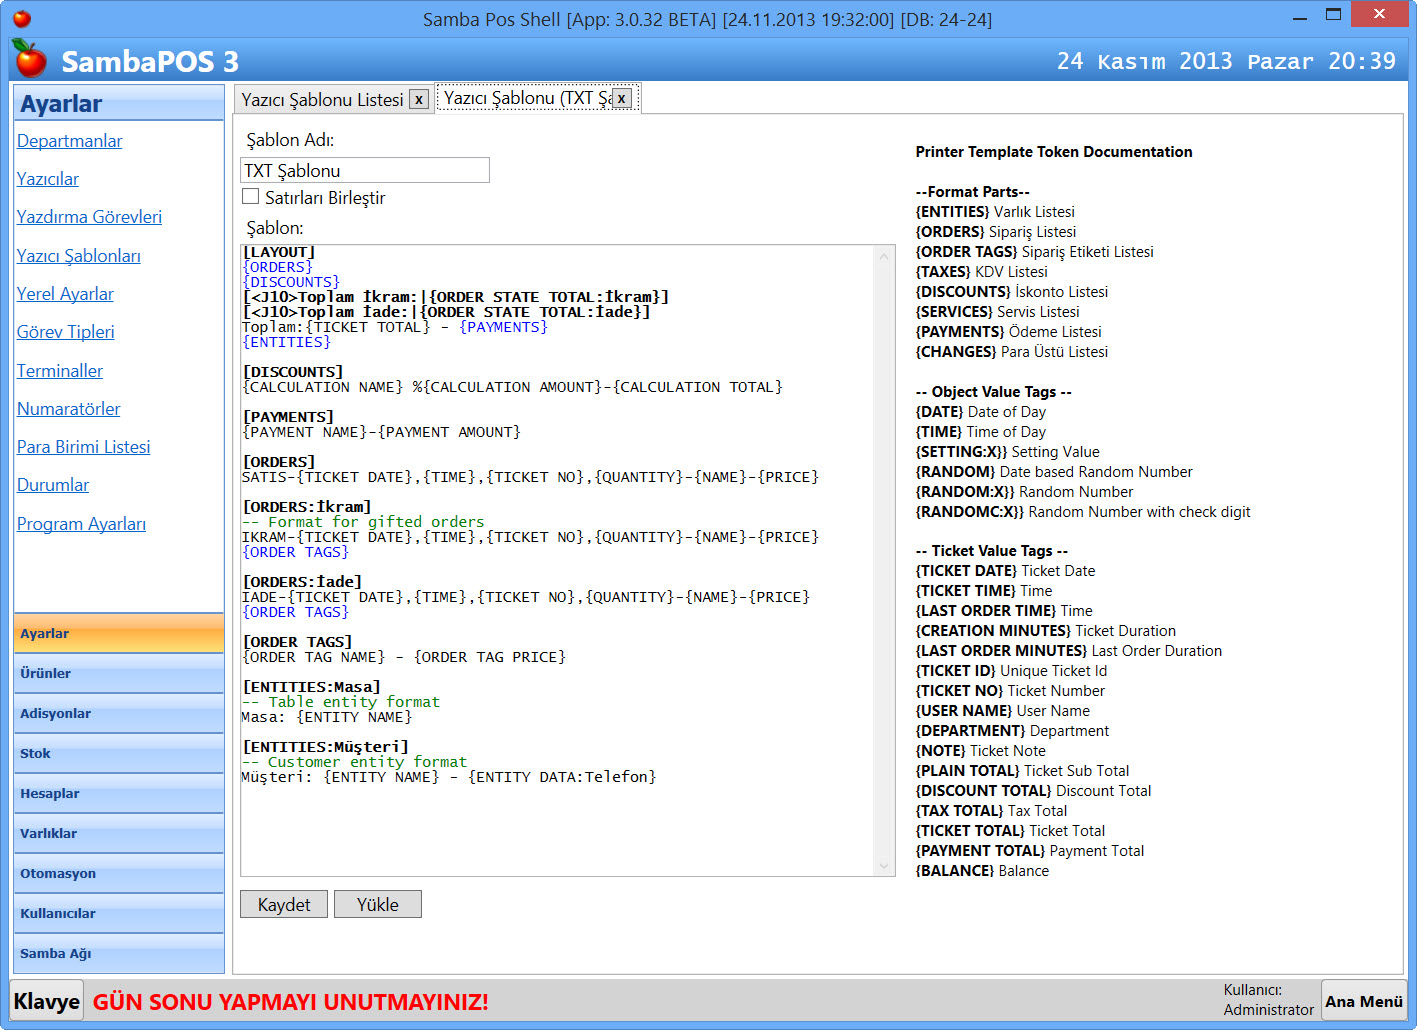Select the Yazıcı Şablonu (TXT) tab
Viewport: 1417px width, 1030px height.
527,98
